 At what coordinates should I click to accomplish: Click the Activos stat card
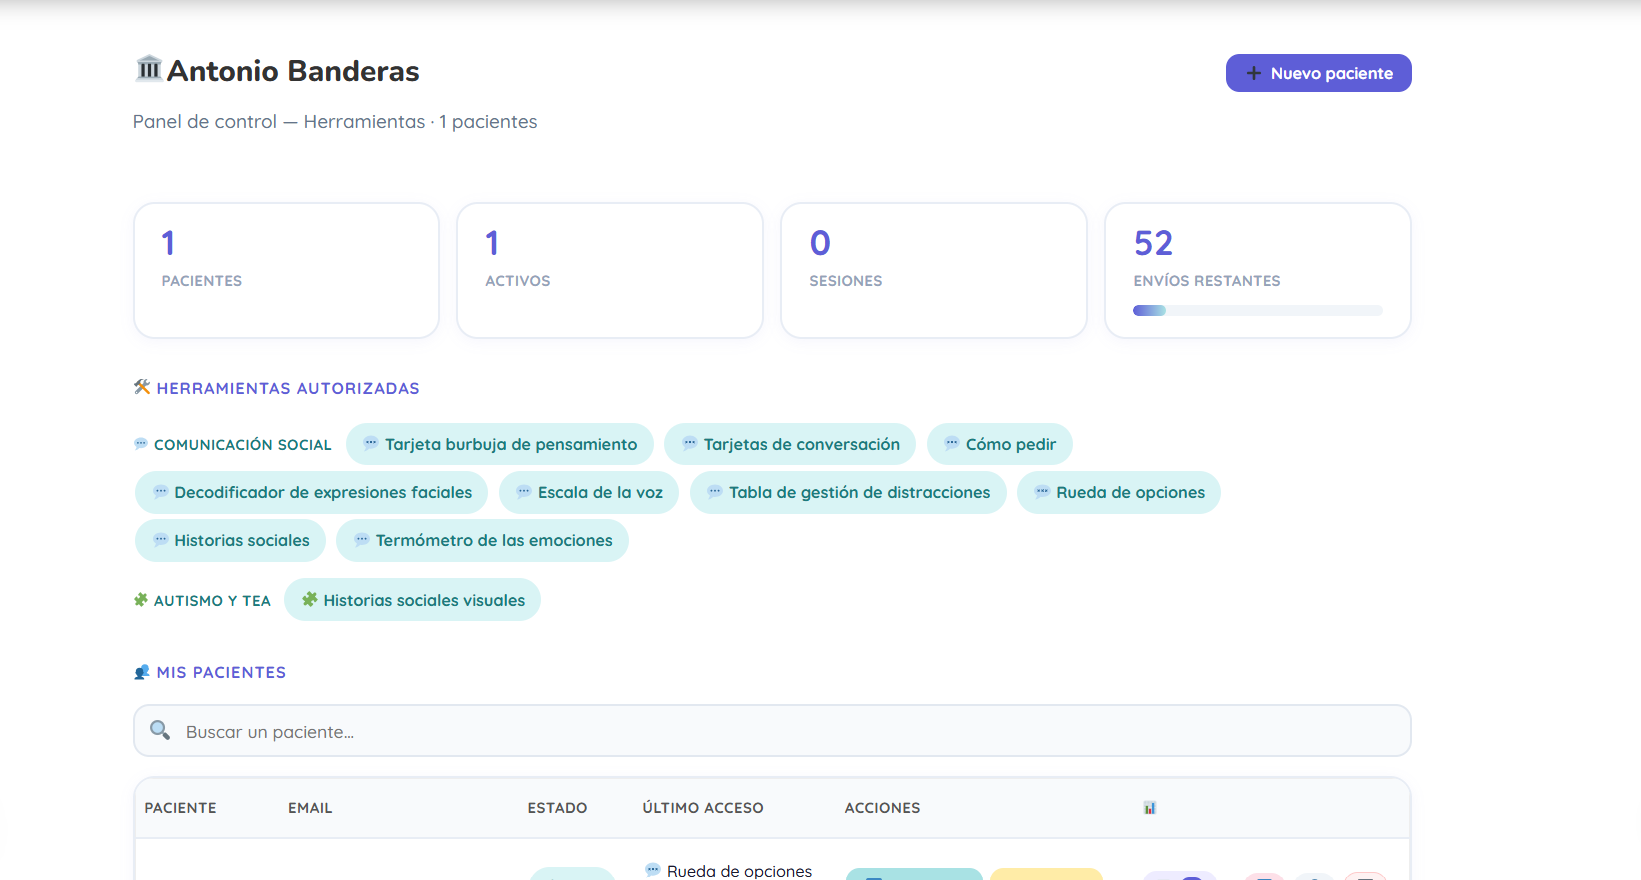610,270
